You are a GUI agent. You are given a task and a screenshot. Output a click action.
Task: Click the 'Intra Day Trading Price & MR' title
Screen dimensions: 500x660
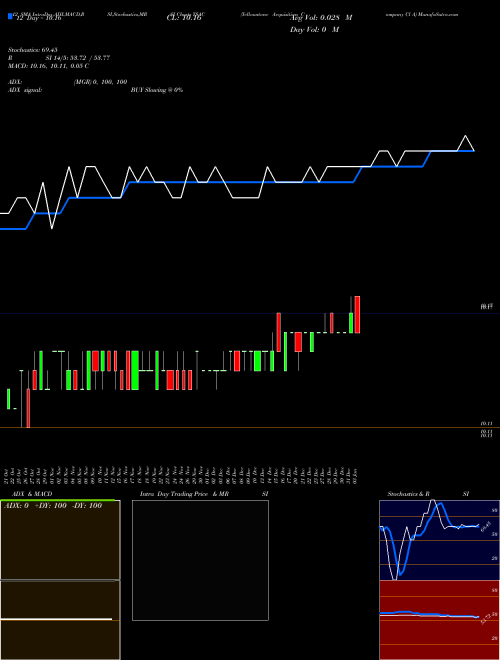(x=184, y=494)
